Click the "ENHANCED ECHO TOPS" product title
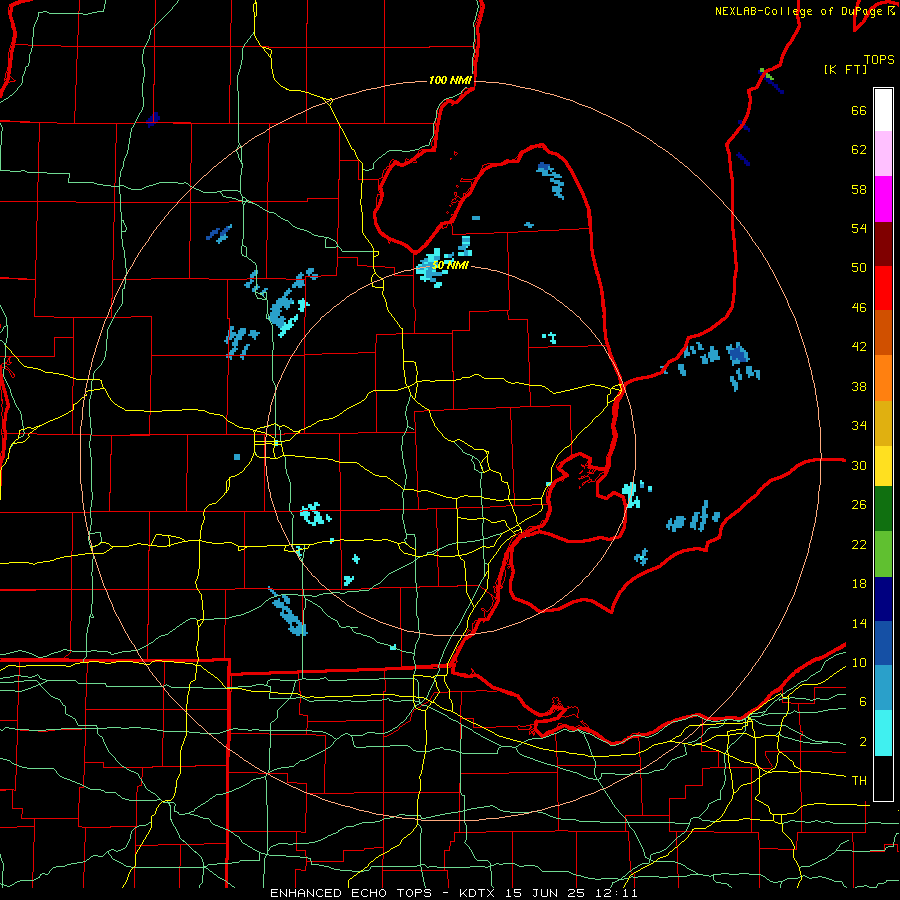Image resolution: width=900 pixels, height=900 pixels. pyautogui.click(x=350, y=893)
